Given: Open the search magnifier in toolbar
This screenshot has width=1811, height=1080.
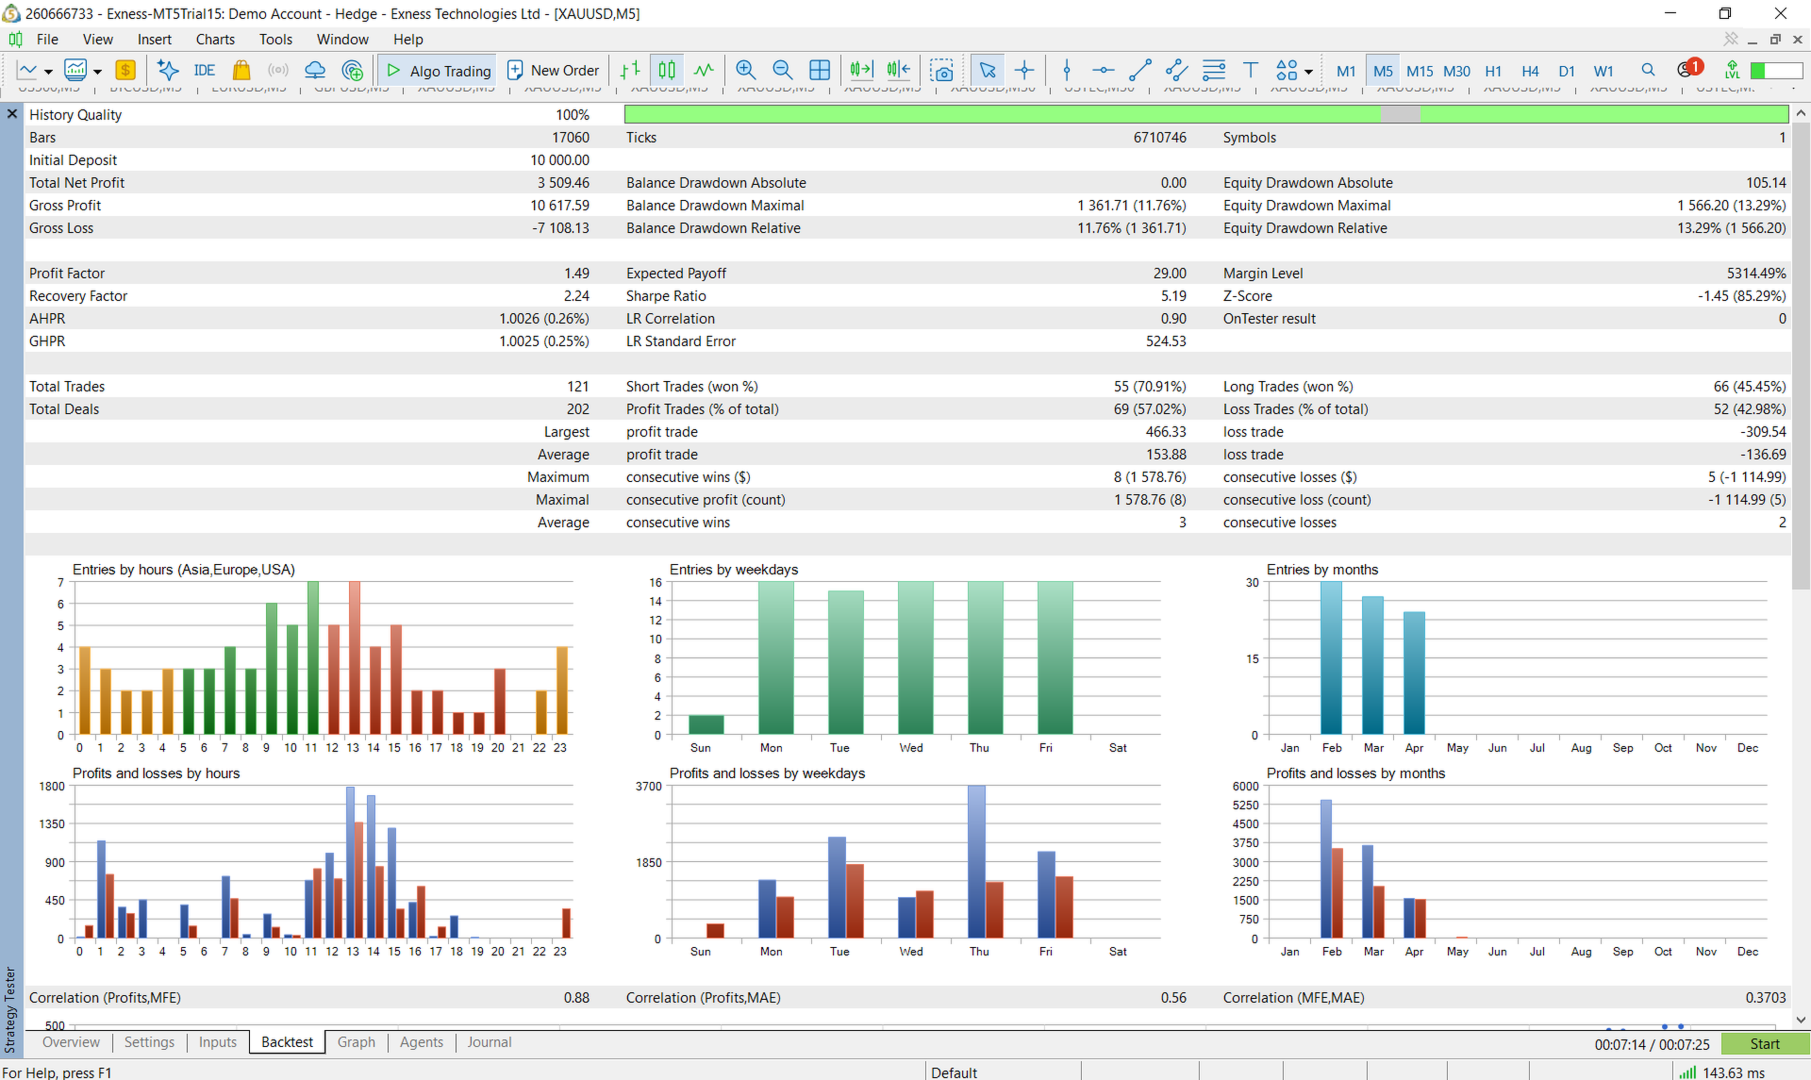Looking at the screenshot, I should (1647, 70).
